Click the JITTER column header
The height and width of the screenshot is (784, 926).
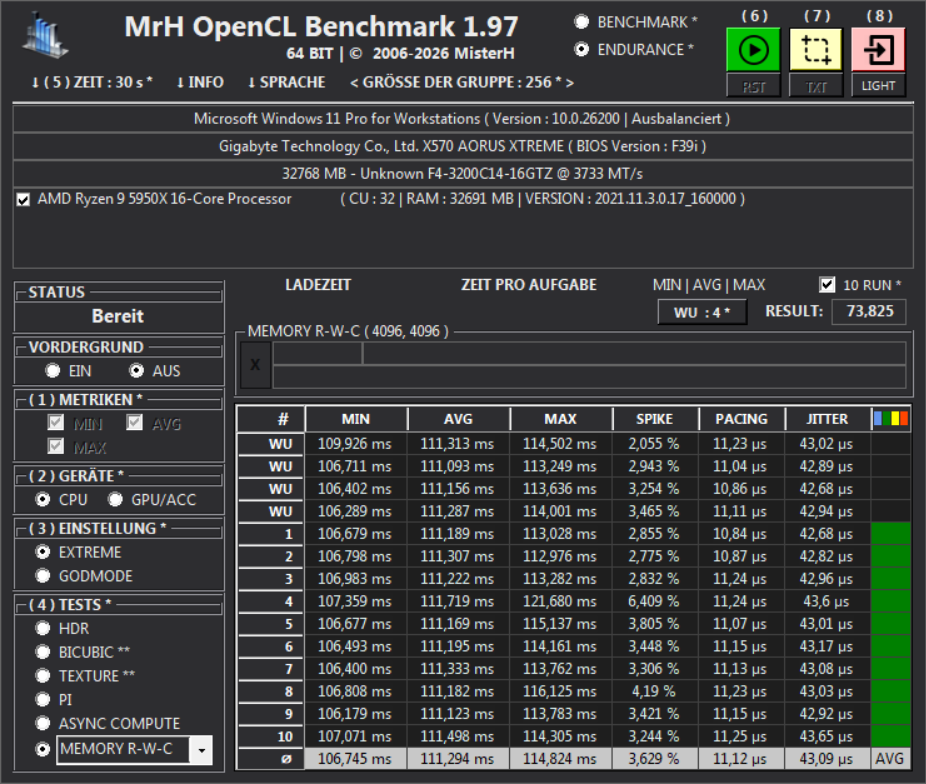click(827, 419)
